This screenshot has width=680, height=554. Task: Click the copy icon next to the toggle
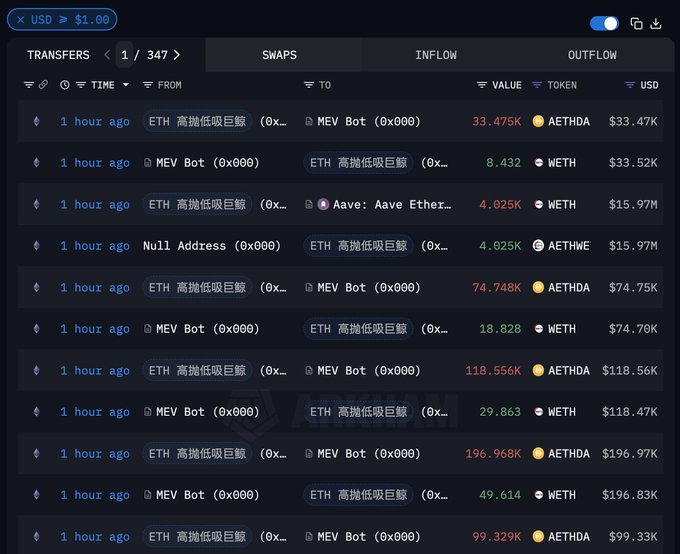tap(636, 23)
